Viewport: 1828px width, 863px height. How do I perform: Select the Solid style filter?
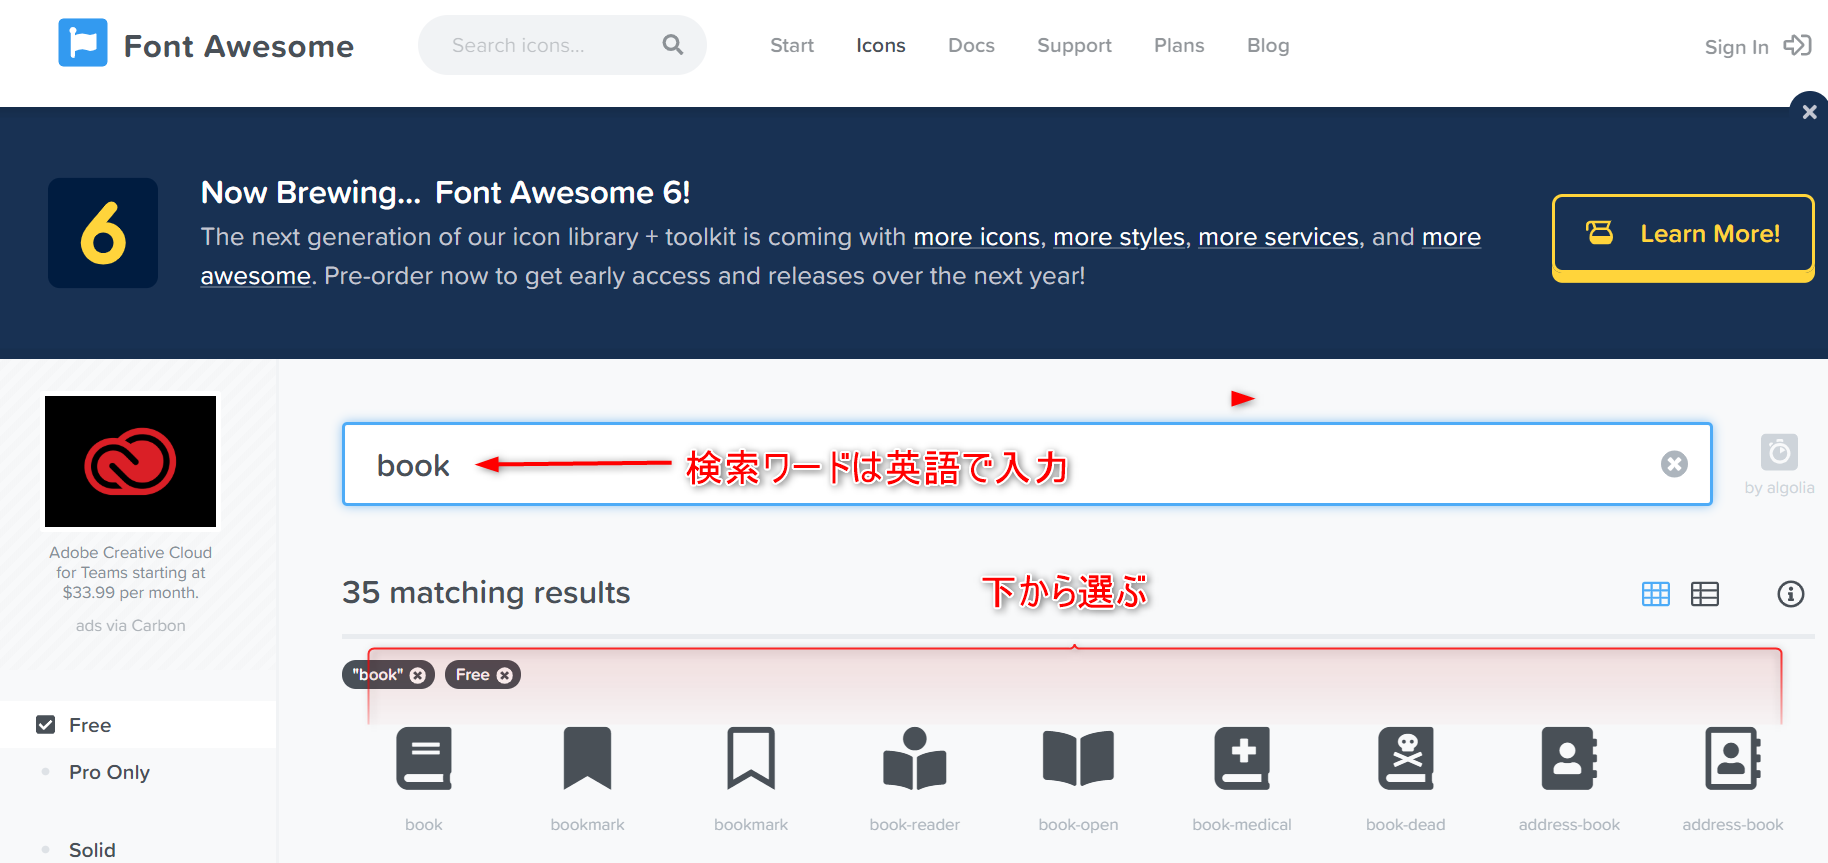[x=92, y=850]
